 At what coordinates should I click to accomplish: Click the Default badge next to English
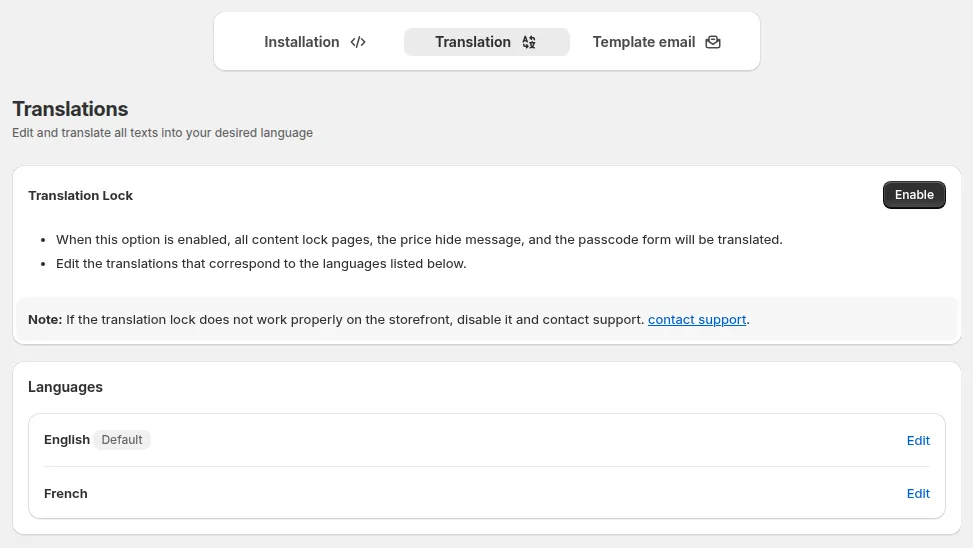[122, 440]
